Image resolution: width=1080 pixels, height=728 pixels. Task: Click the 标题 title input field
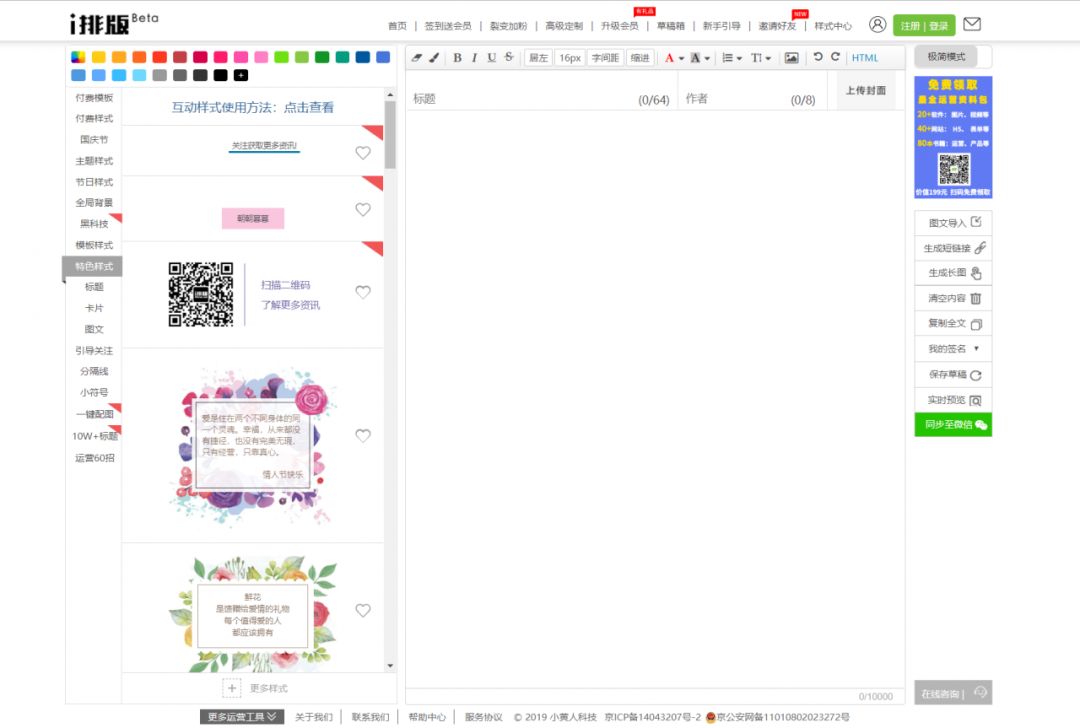[x=540, y=99]
